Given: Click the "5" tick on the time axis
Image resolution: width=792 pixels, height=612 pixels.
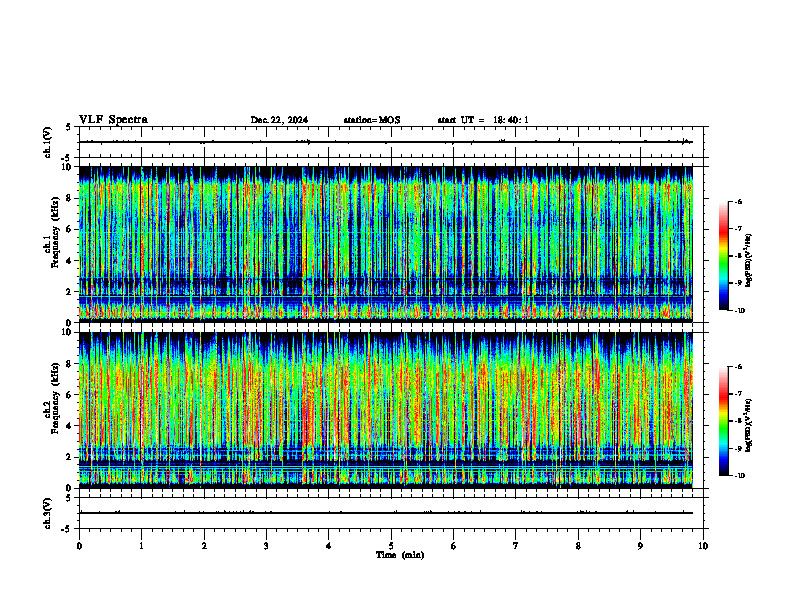Looking at the screenshot, I should click(x=391, y=545).
